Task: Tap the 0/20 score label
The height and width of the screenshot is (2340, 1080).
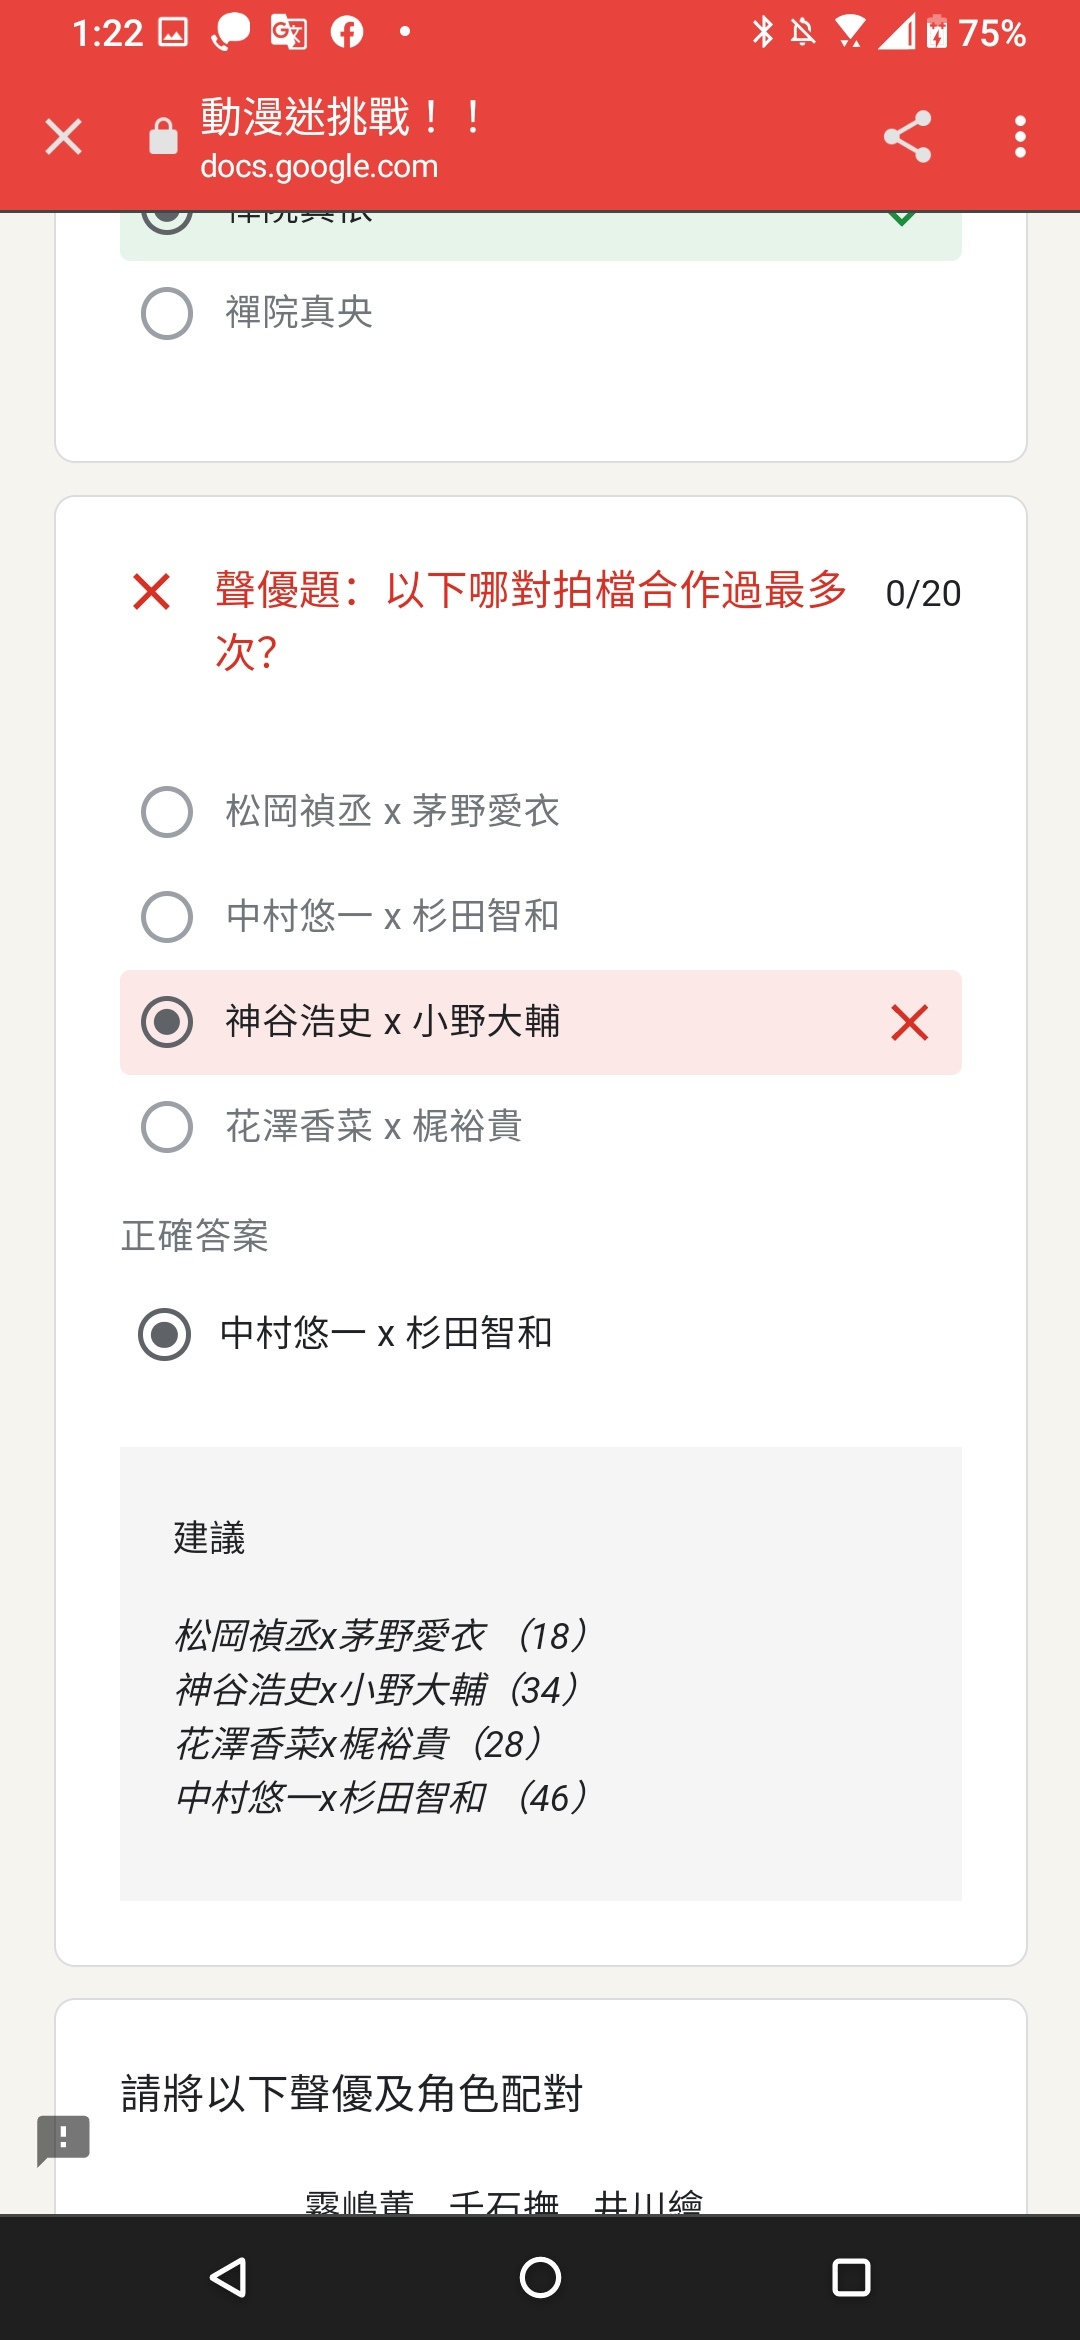Action: click(x=923, y=593)
